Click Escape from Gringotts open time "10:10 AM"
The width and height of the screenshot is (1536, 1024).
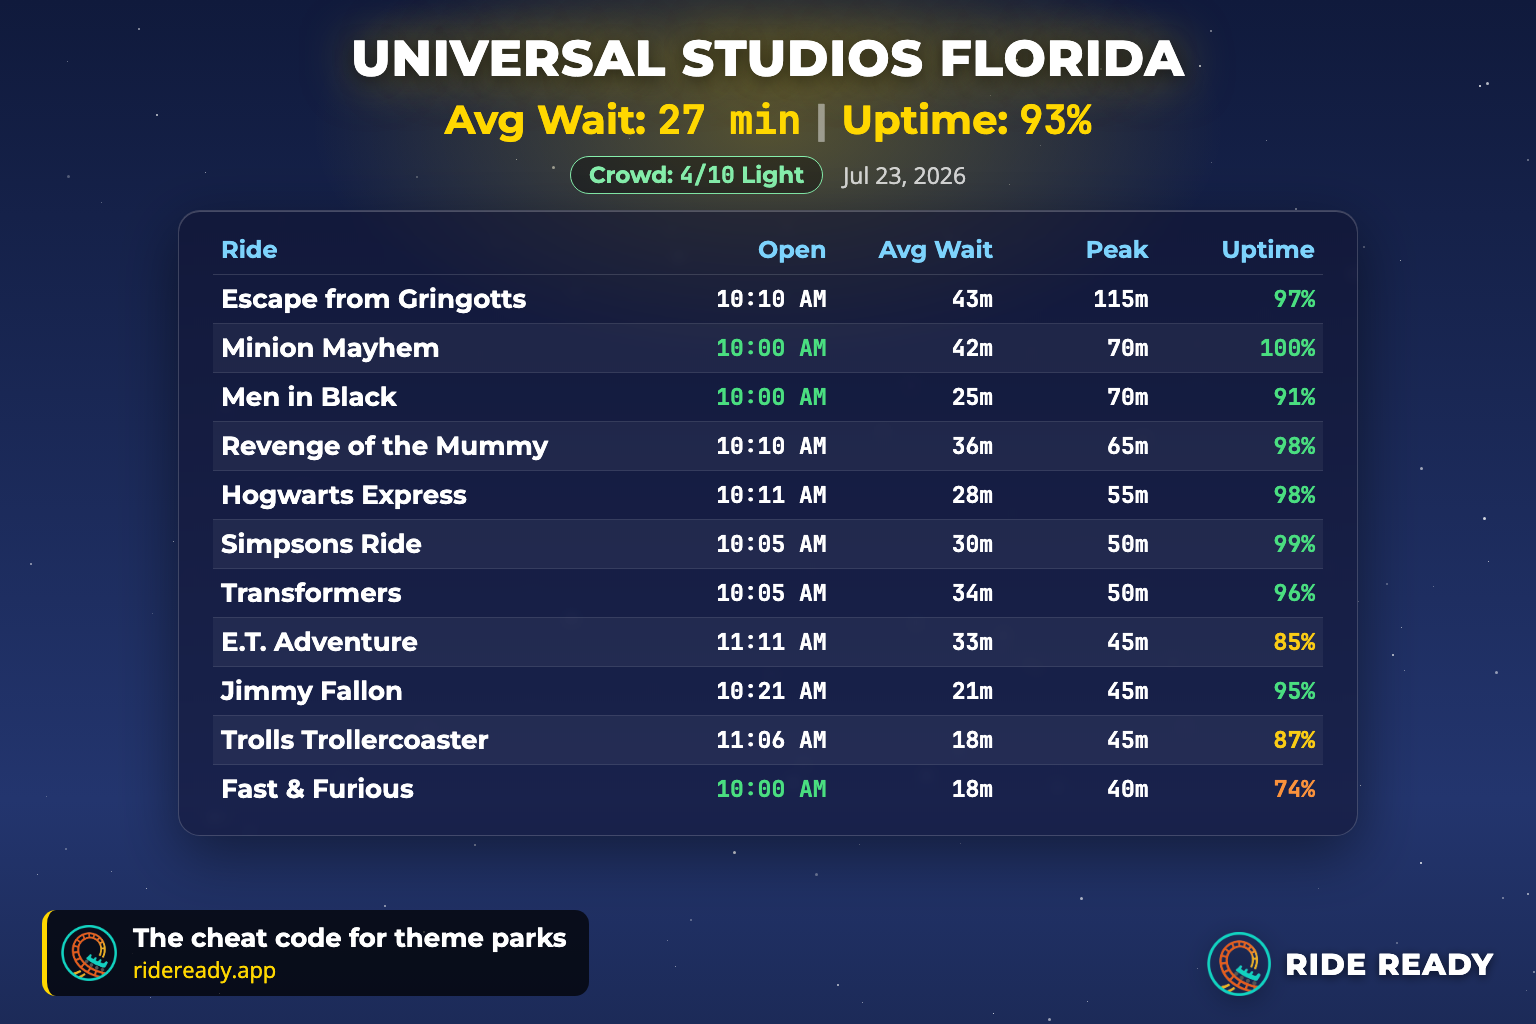tap(771, 299)
